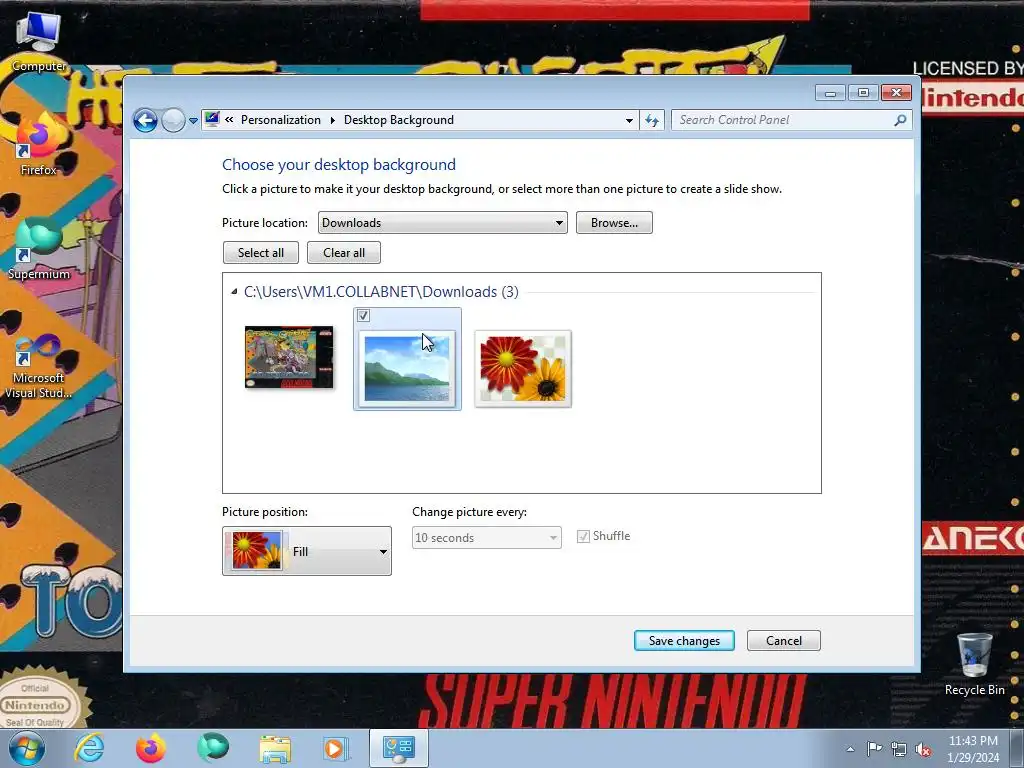The height and width of the screenshot is (768, 1024).
Task: Open Windows Media Player from the taskbar
Action: pos(336,748)
